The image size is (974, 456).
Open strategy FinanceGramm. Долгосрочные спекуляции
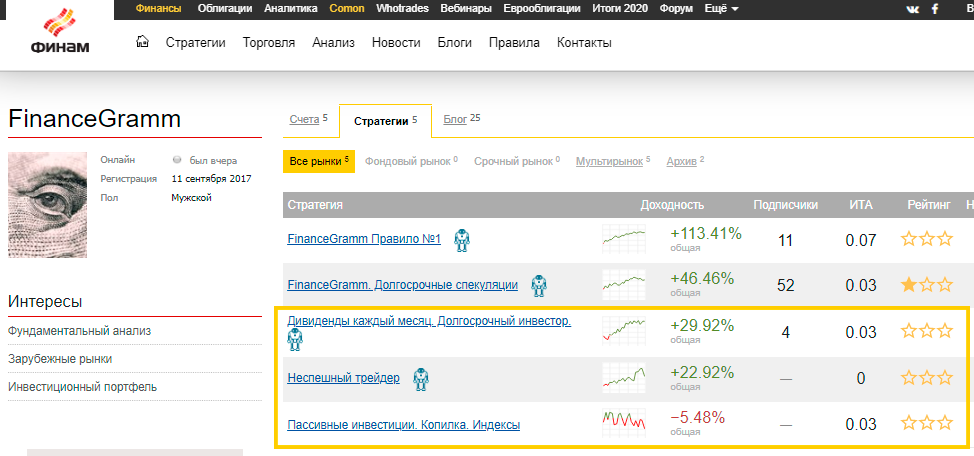pyautogui.click(x=403, y=285)
